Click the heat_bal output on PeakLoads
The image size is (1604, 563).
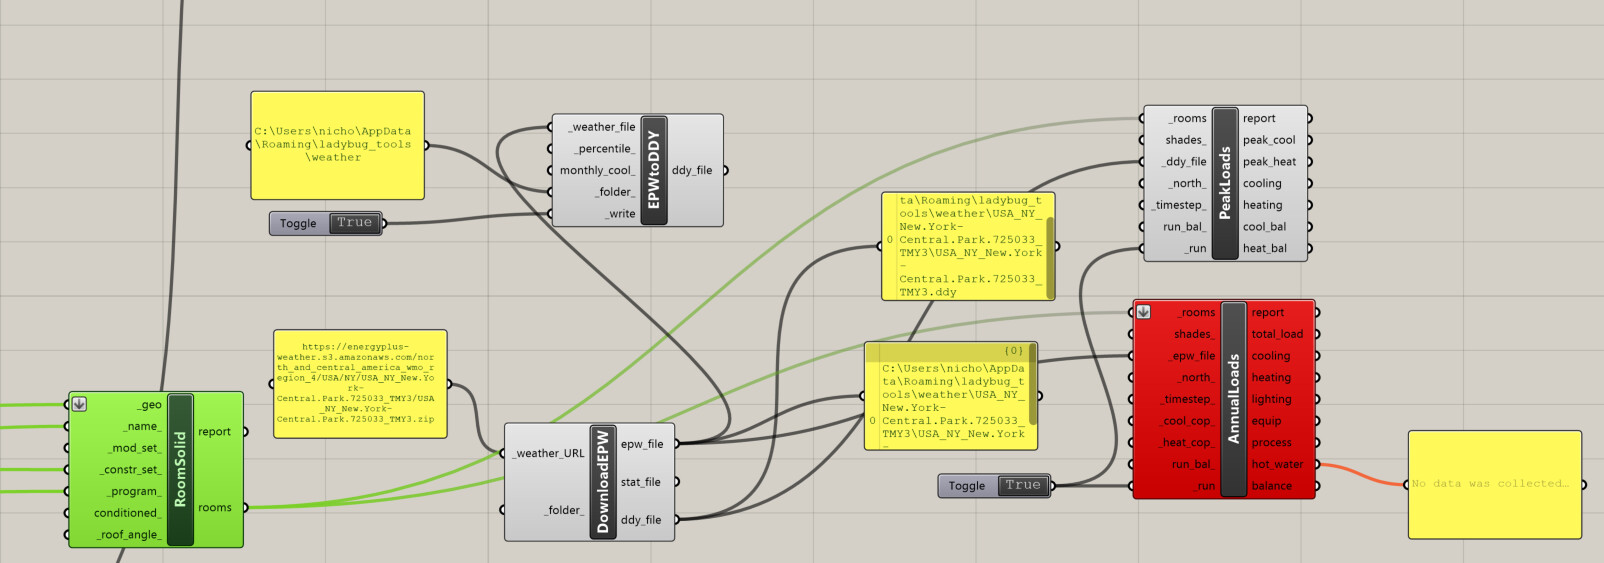point(1264,249)
